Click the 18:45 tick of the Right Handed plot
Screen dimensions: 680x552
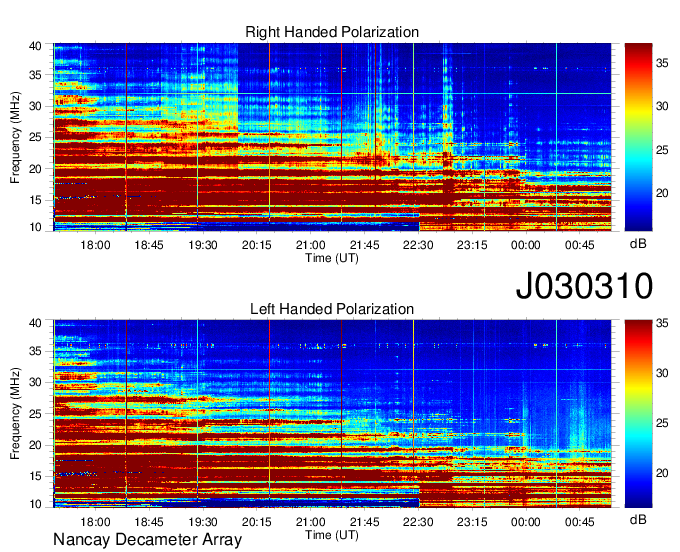(149, 245)
